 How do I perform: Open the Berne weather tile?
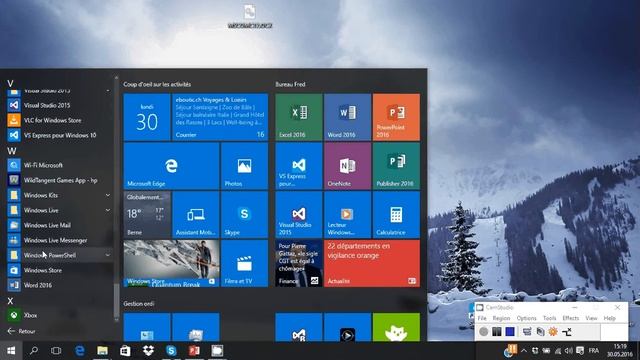click(147, 215)
